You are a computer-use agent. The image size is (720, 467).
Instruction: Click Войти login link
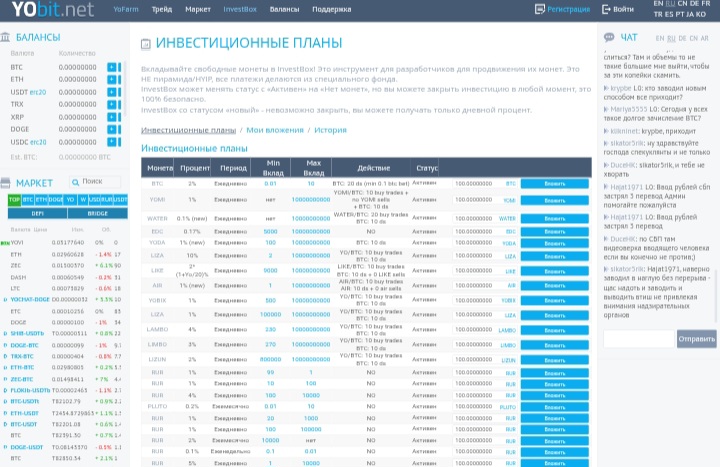click(x=624, y=9)
